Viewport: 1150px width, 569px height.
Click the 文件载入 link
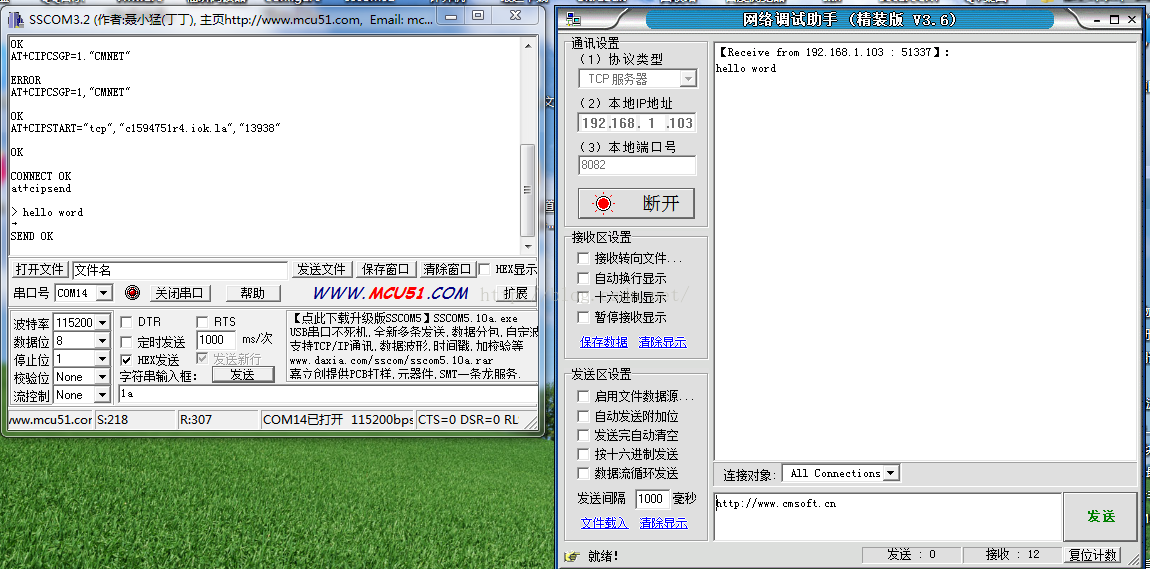604,524
